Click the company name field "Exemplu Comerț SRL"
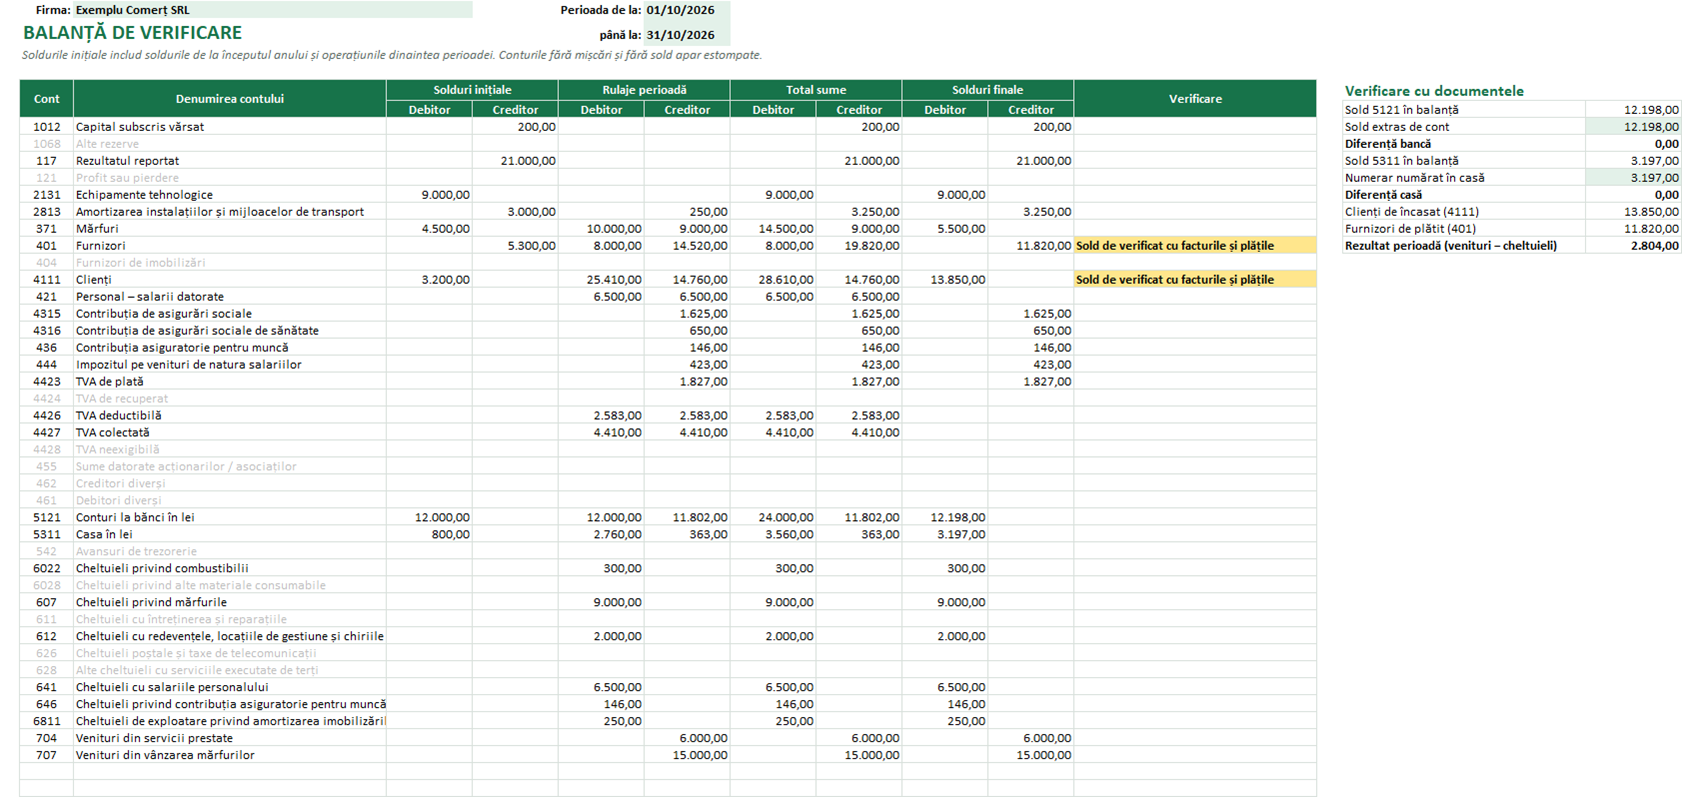The image size is (1682, 797). pos(272,10)
